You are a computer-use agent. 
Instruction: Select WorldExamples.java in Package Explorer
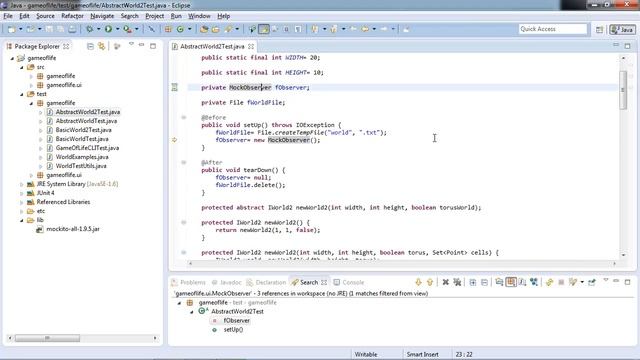82,157
